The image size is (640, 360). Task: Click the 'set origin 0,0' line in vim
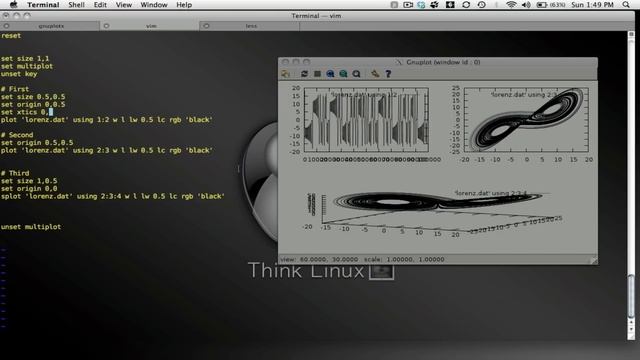pos(29,189)
